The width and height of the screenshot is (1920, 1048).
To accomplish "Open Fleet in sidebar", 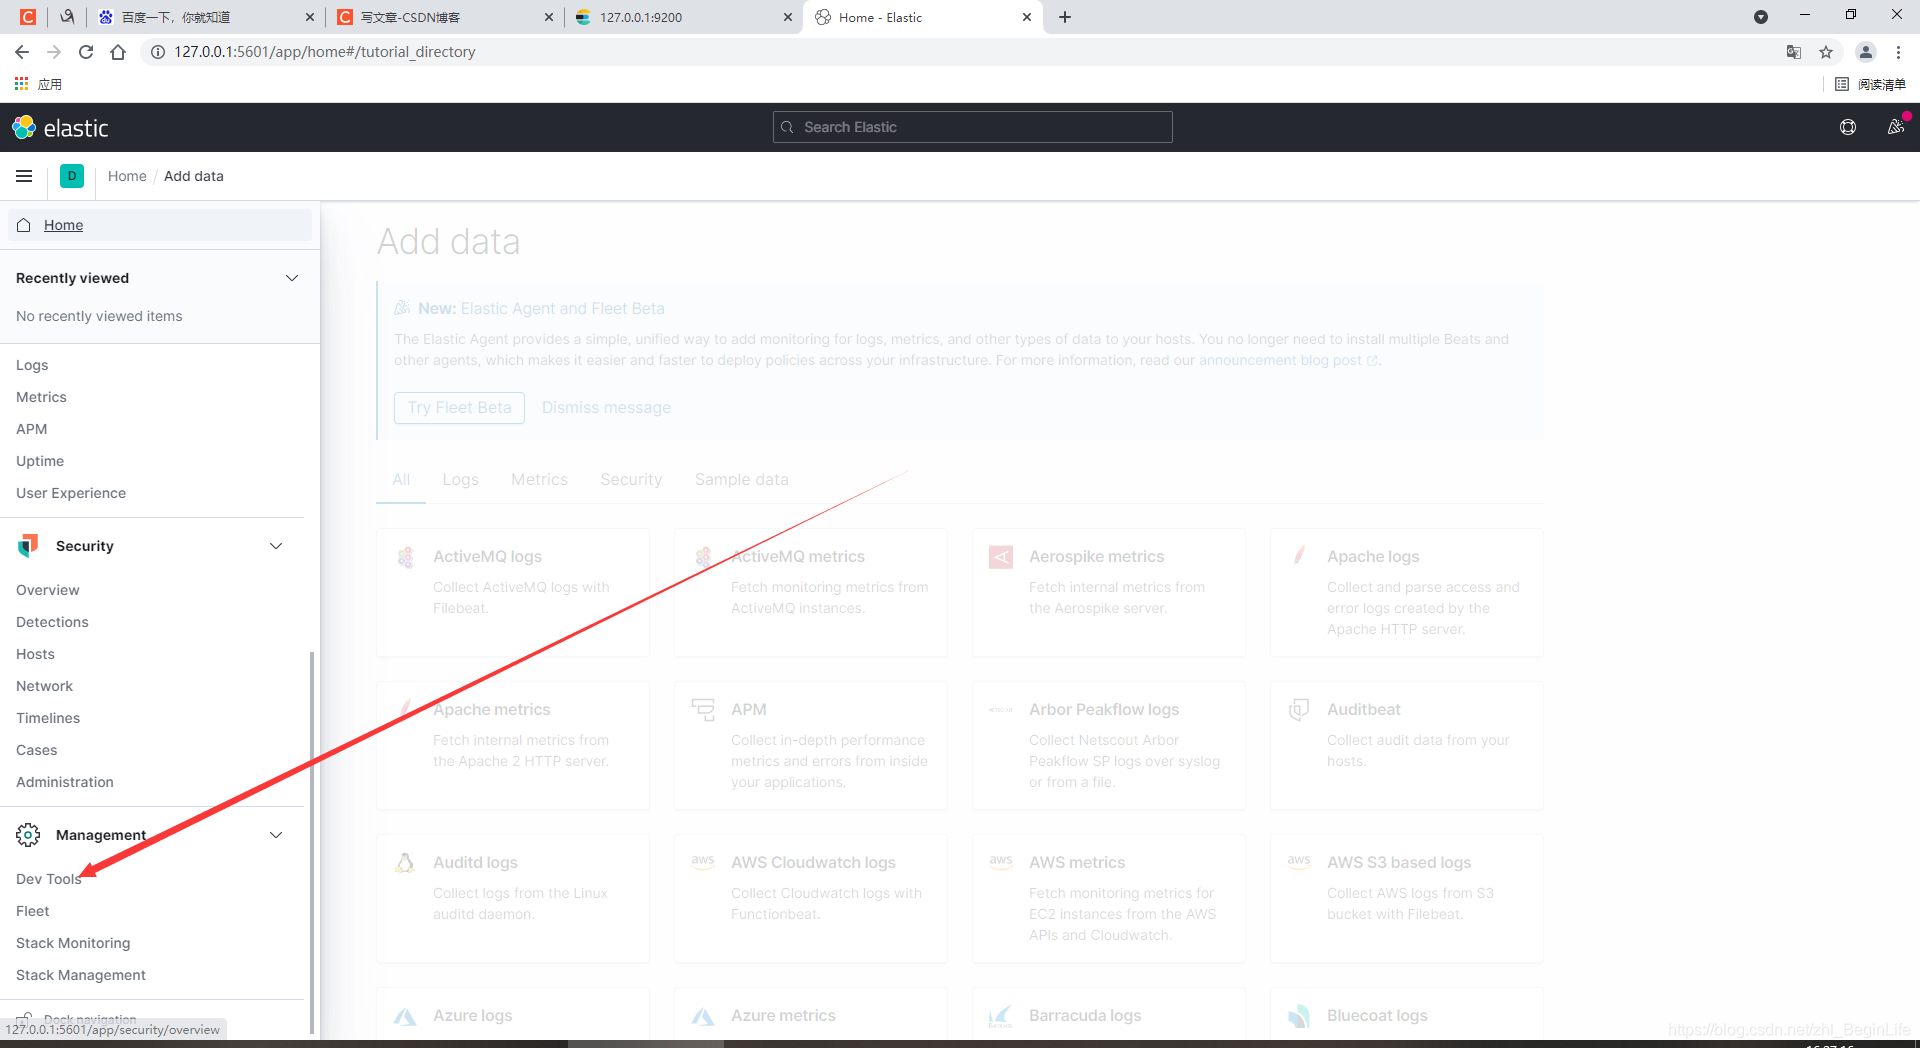I will pyautogui.click(x=33, y=911).
